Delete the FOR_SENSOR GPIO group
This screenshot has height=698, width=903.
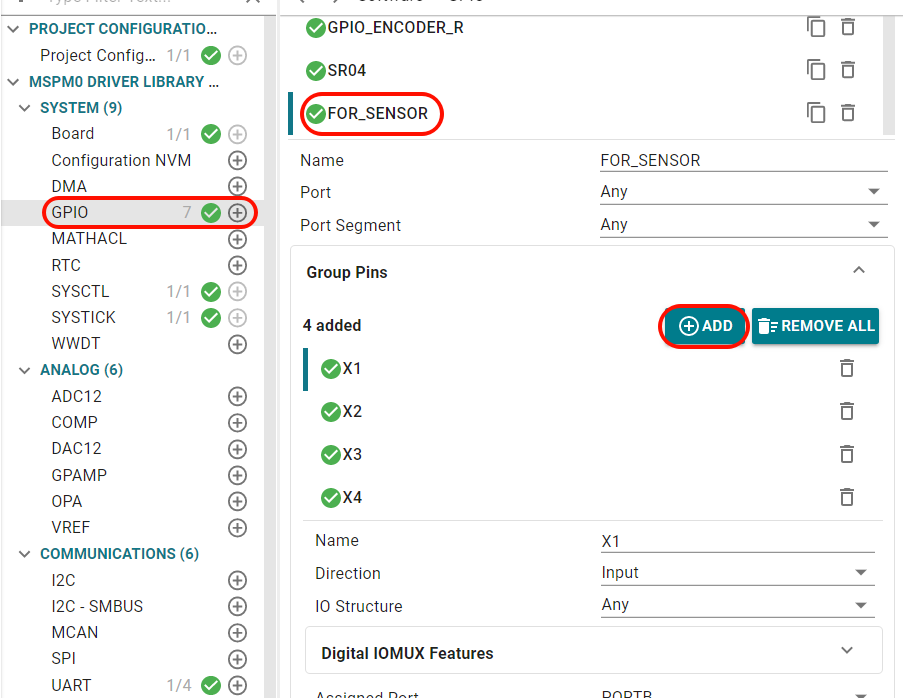tap(848, 113)
